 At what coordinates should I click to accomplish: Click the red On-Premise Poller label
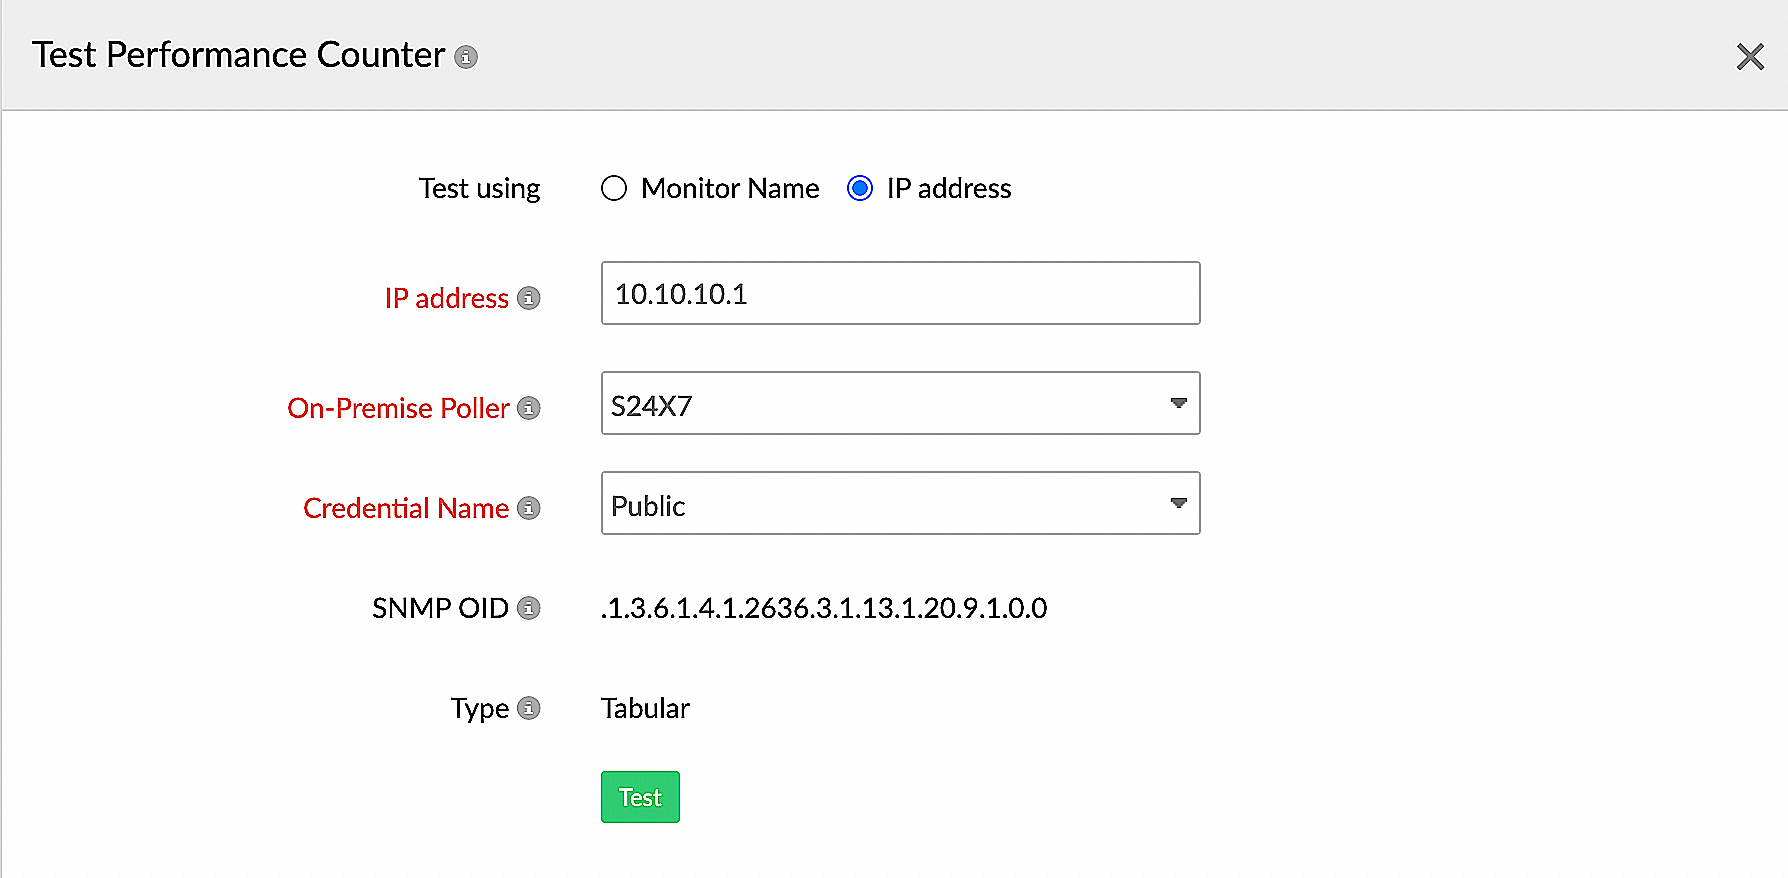coord(398,408)
